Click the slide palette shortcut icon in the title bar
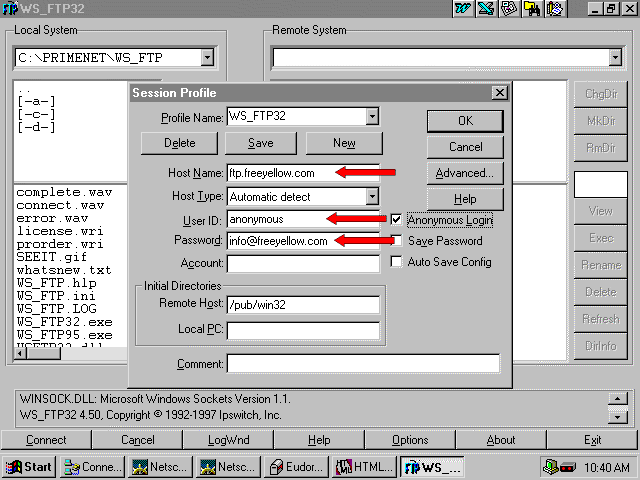The height and width of the screenshot is (480, 640). [x=509, y=9]
